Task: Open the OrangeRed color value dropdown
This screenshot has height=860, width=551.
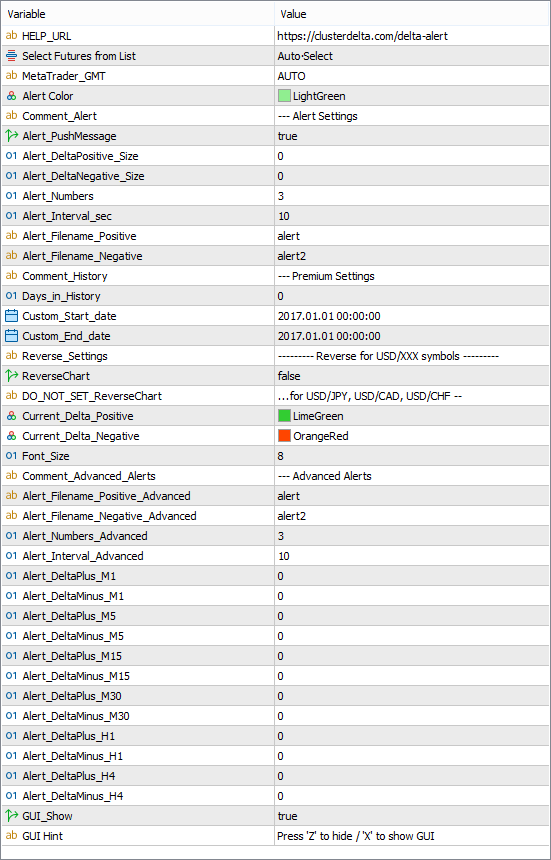Action: 412,436
